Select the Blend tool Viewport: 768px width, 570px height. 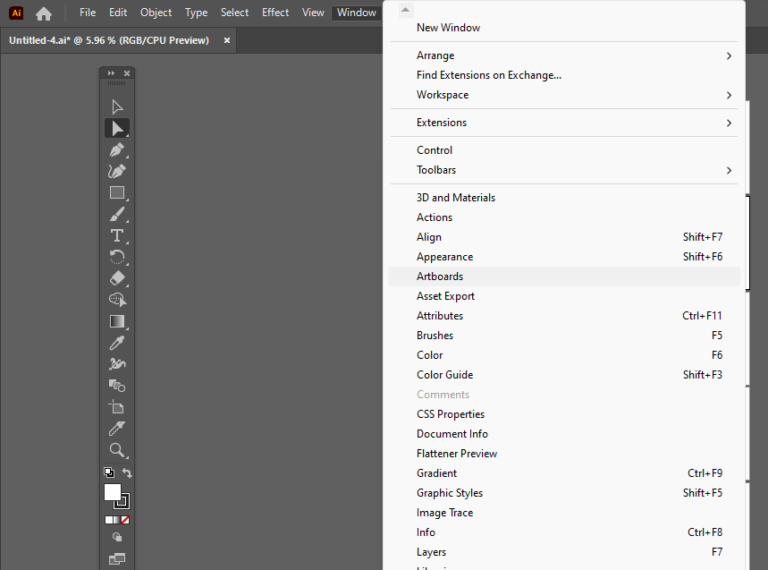coord(117,385)
